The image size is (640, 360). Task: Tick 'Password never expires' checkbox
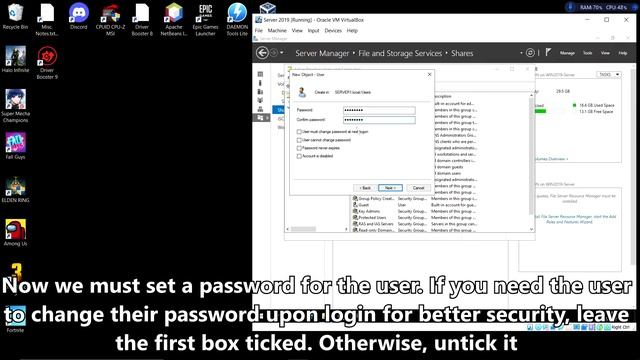coord(299,148)
